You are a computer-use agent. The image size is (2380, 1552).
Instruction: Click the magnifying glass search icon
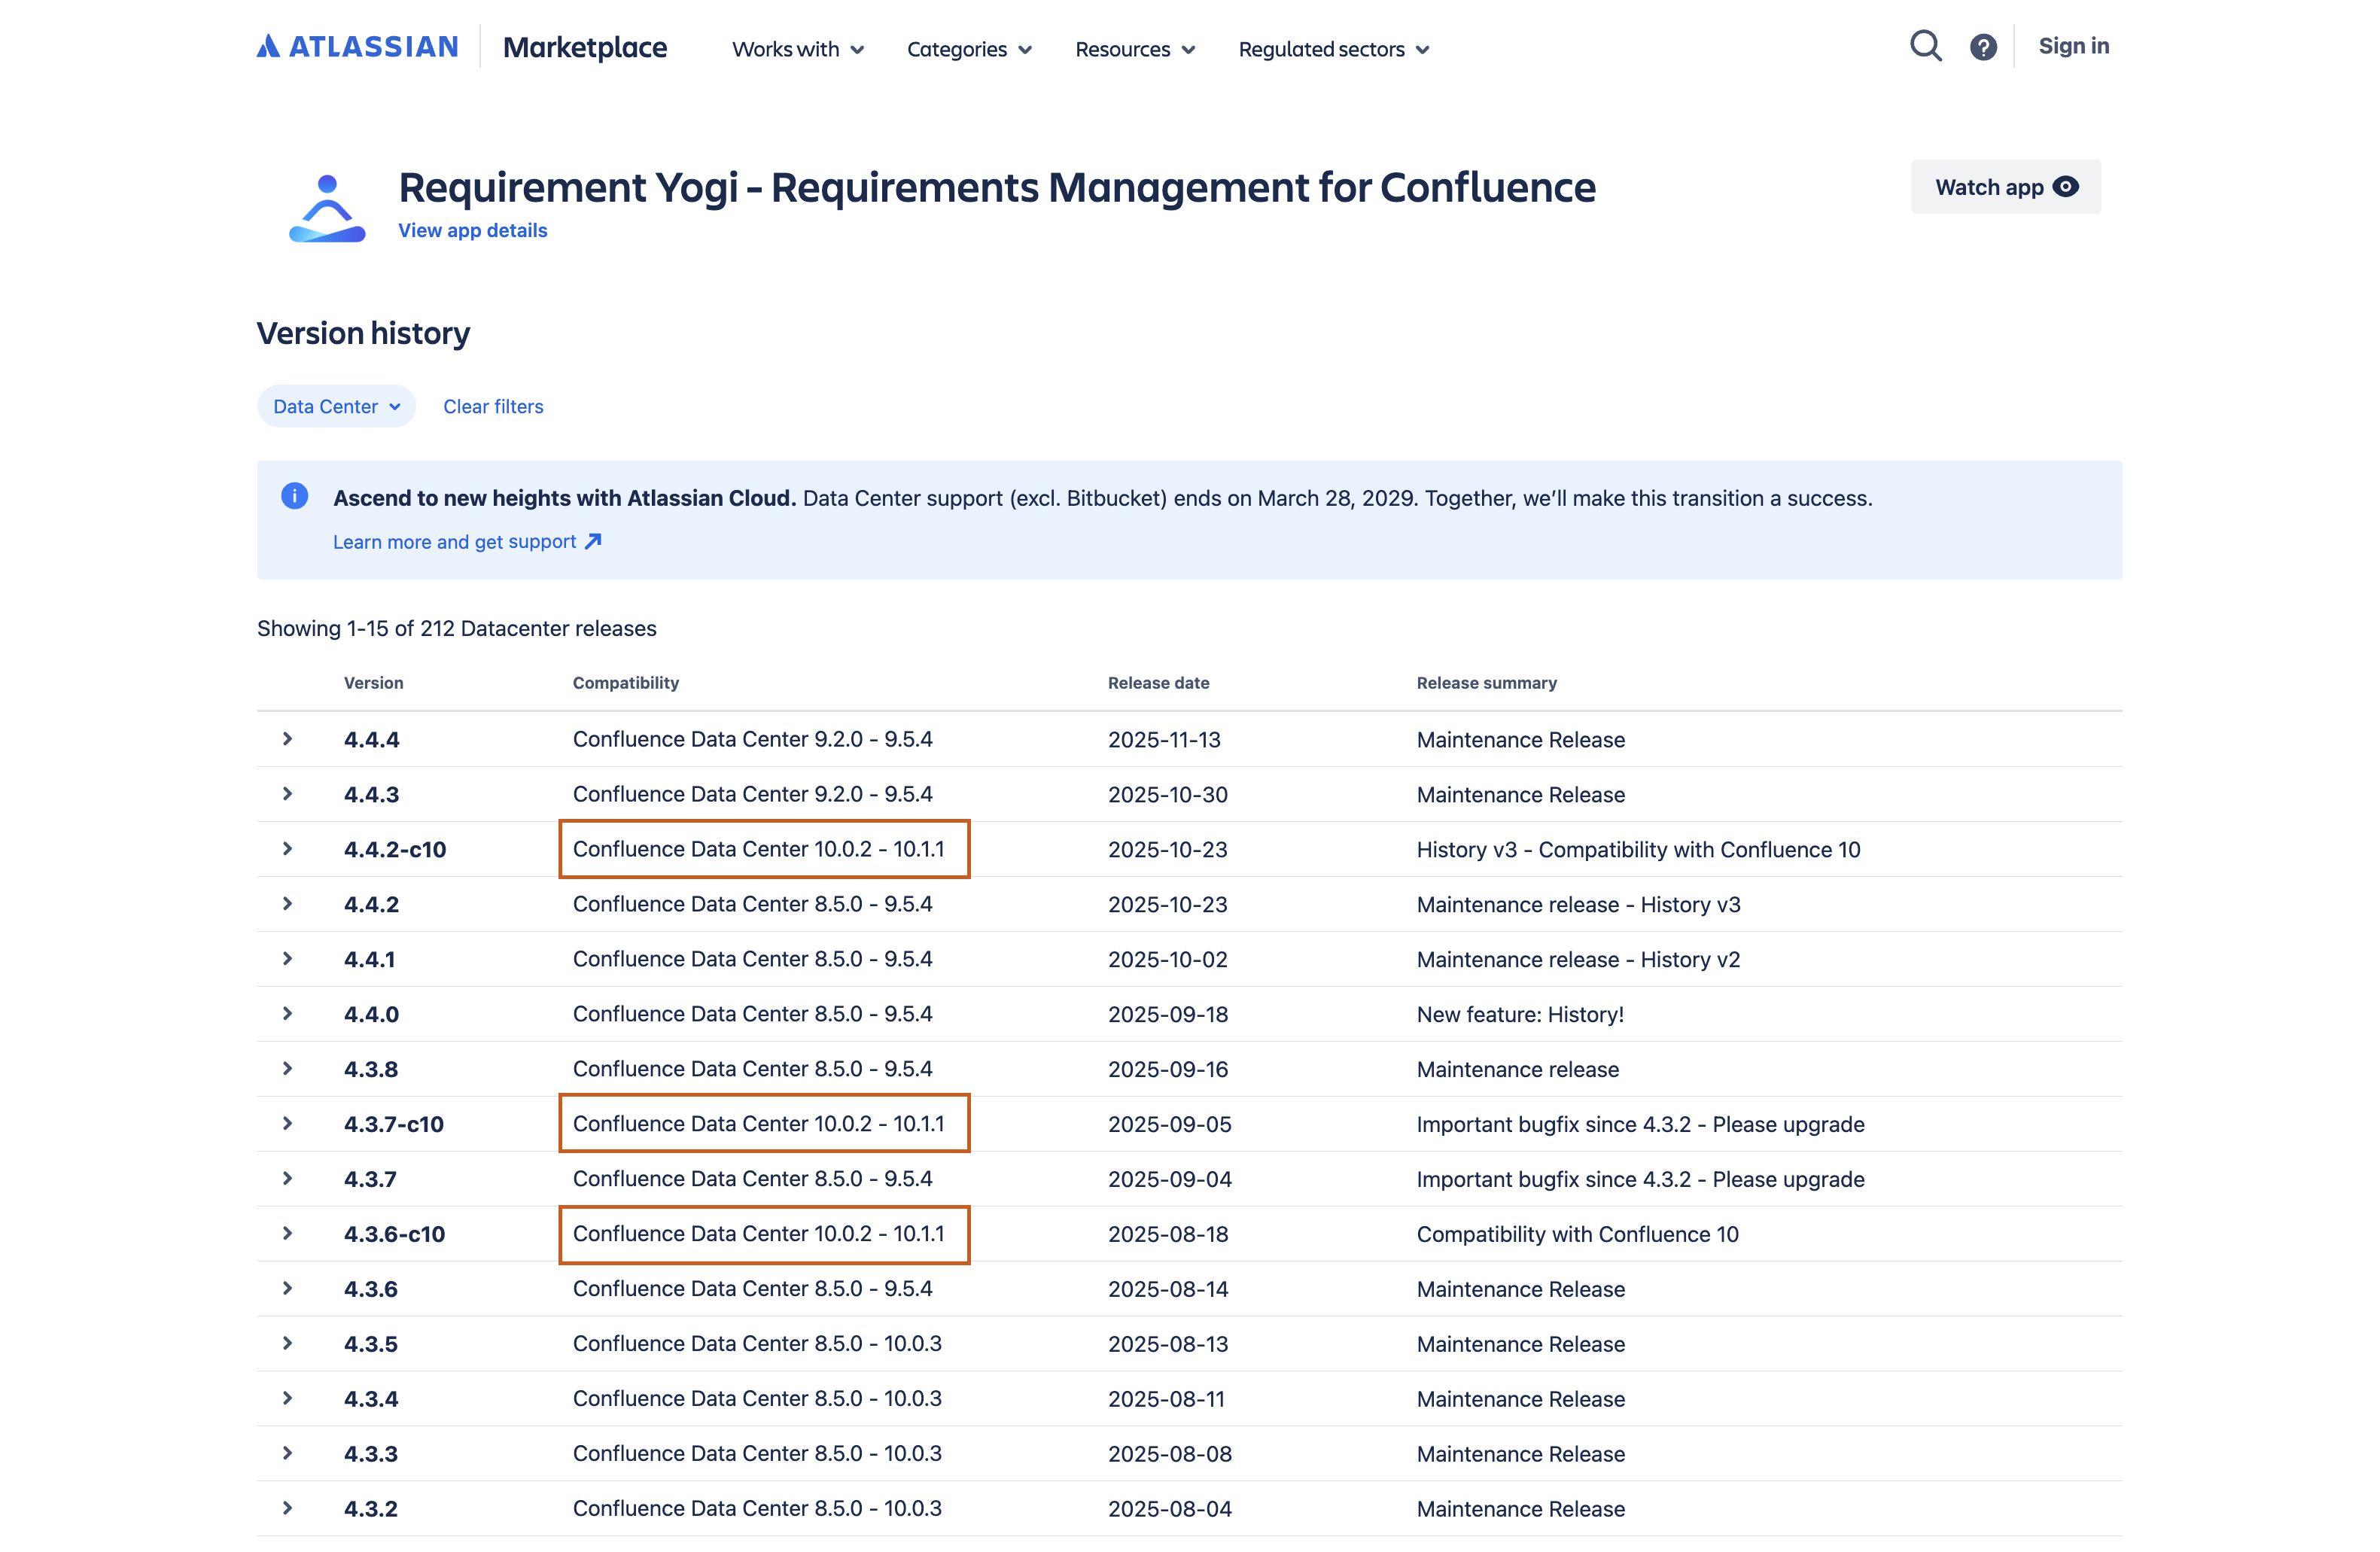click(x=1925, y=46)
